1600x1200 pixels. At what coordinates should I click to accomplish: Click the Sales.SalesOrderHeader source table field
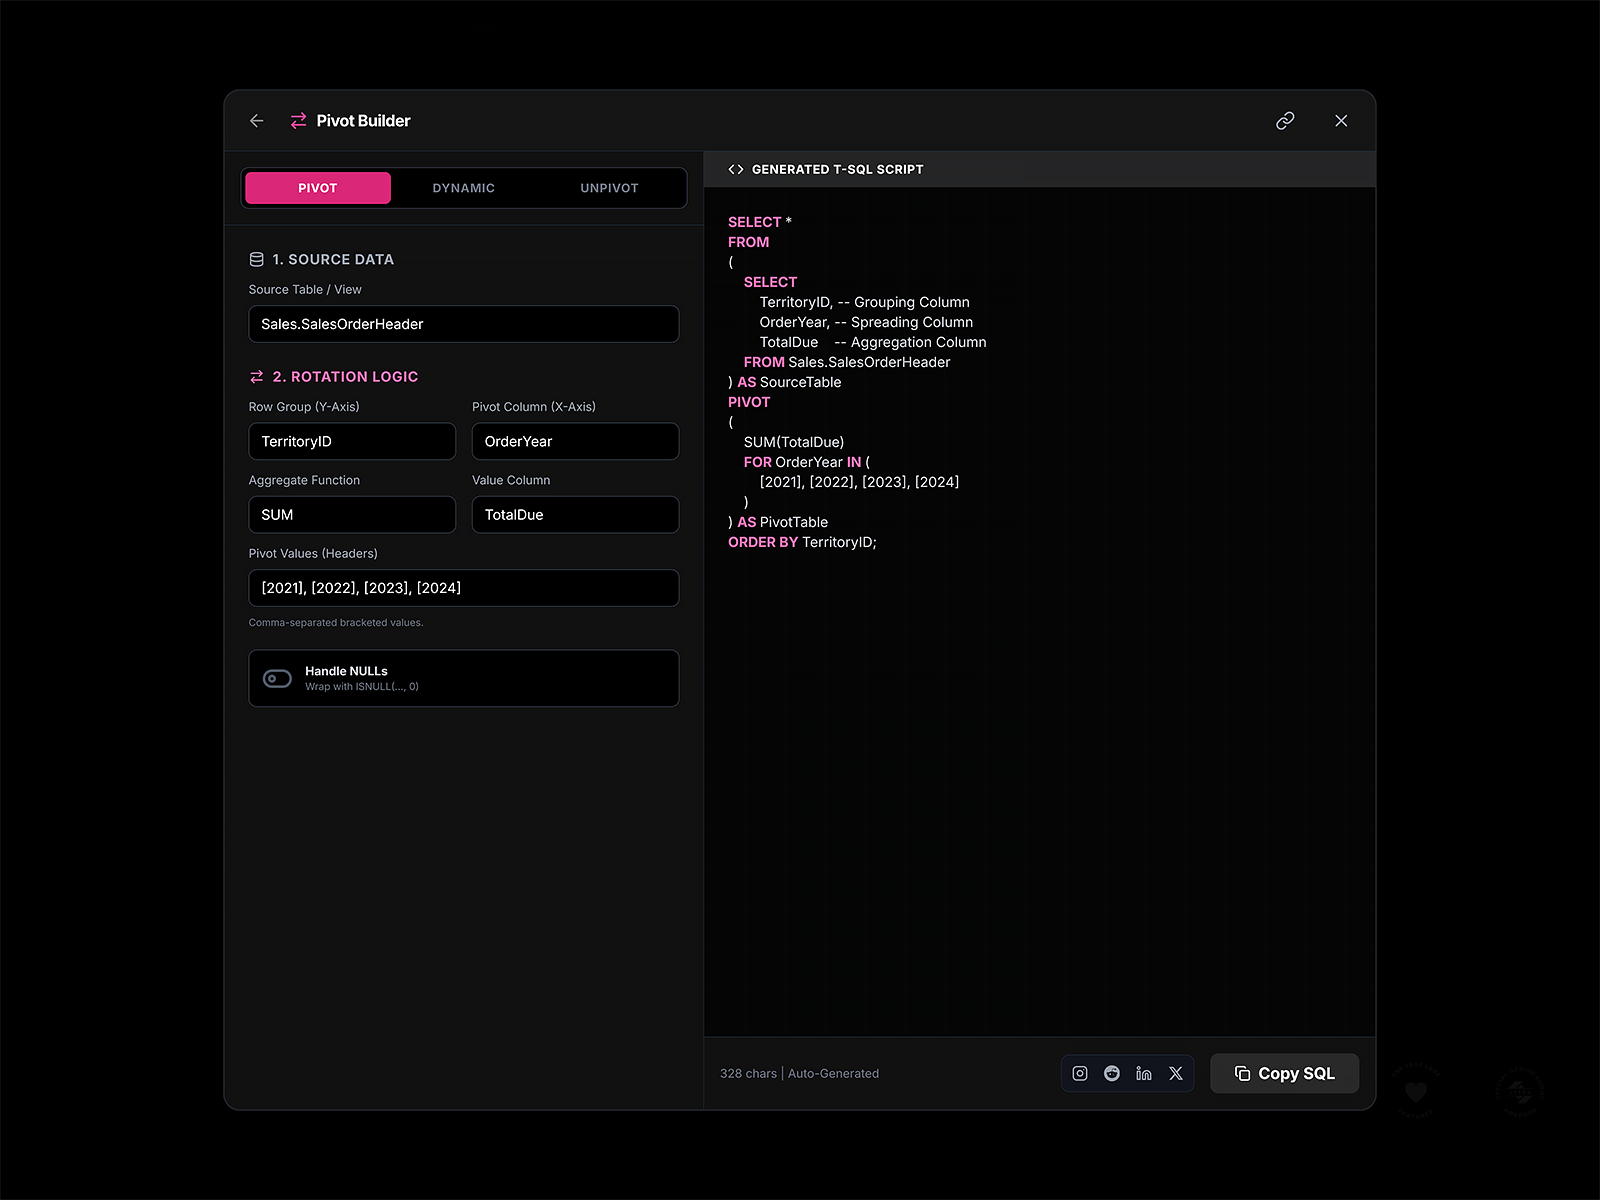click(x=463, y=324)
